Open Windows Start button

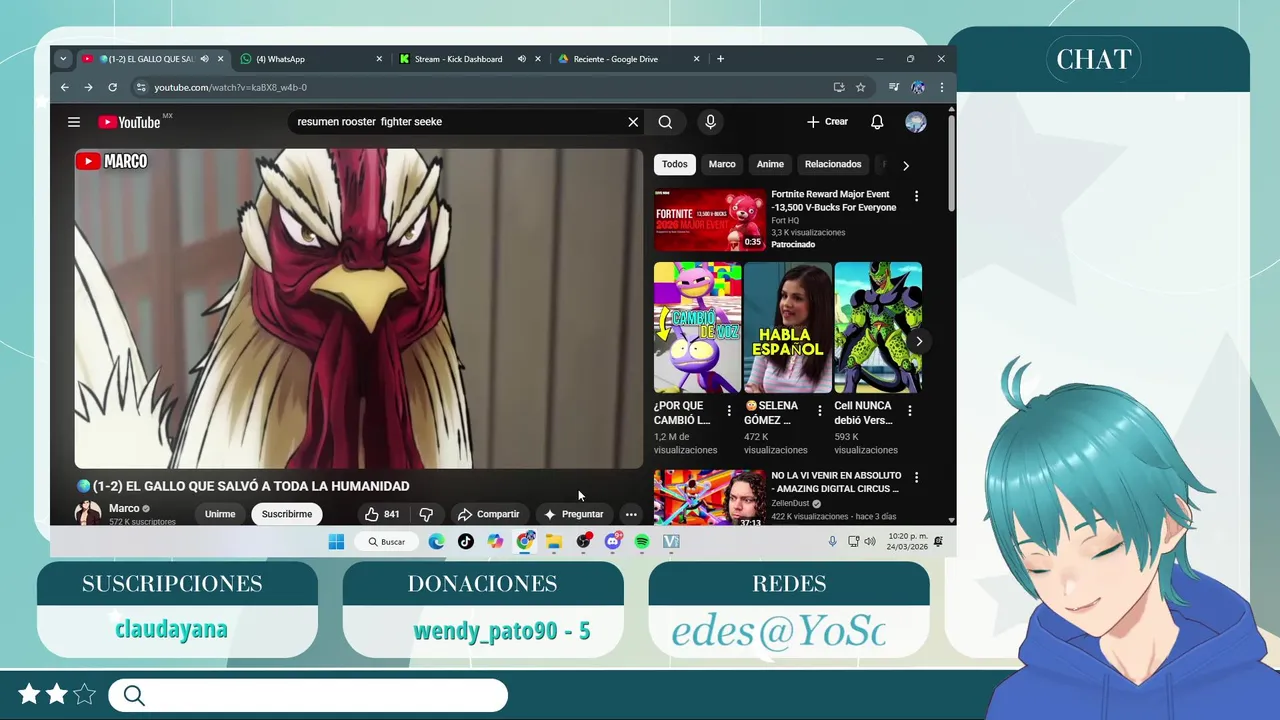point(336,541)
